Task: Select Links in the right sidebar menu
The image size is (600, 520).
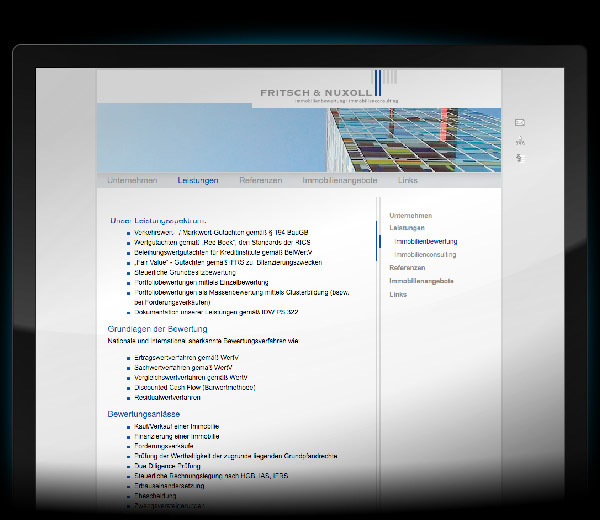Action: [398, 294]
